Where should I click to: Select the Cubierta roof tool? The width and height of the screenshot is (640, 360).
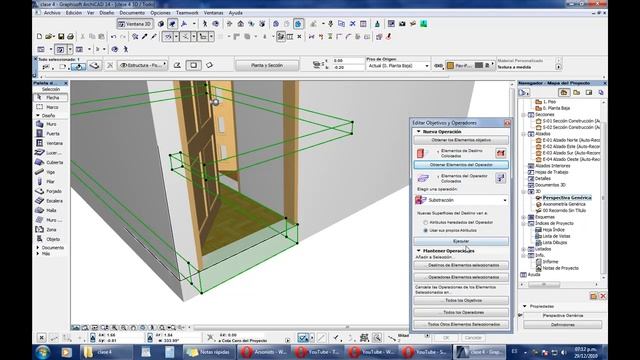pos(51,162)
